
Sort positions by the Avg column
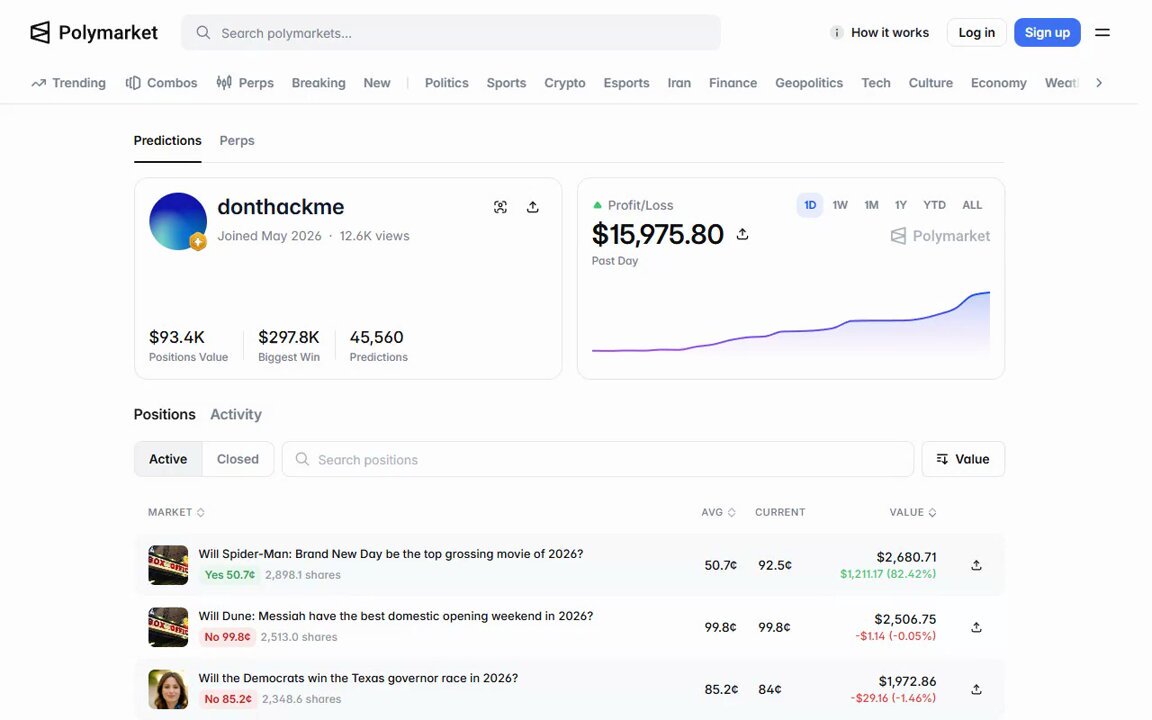point(719,512)
